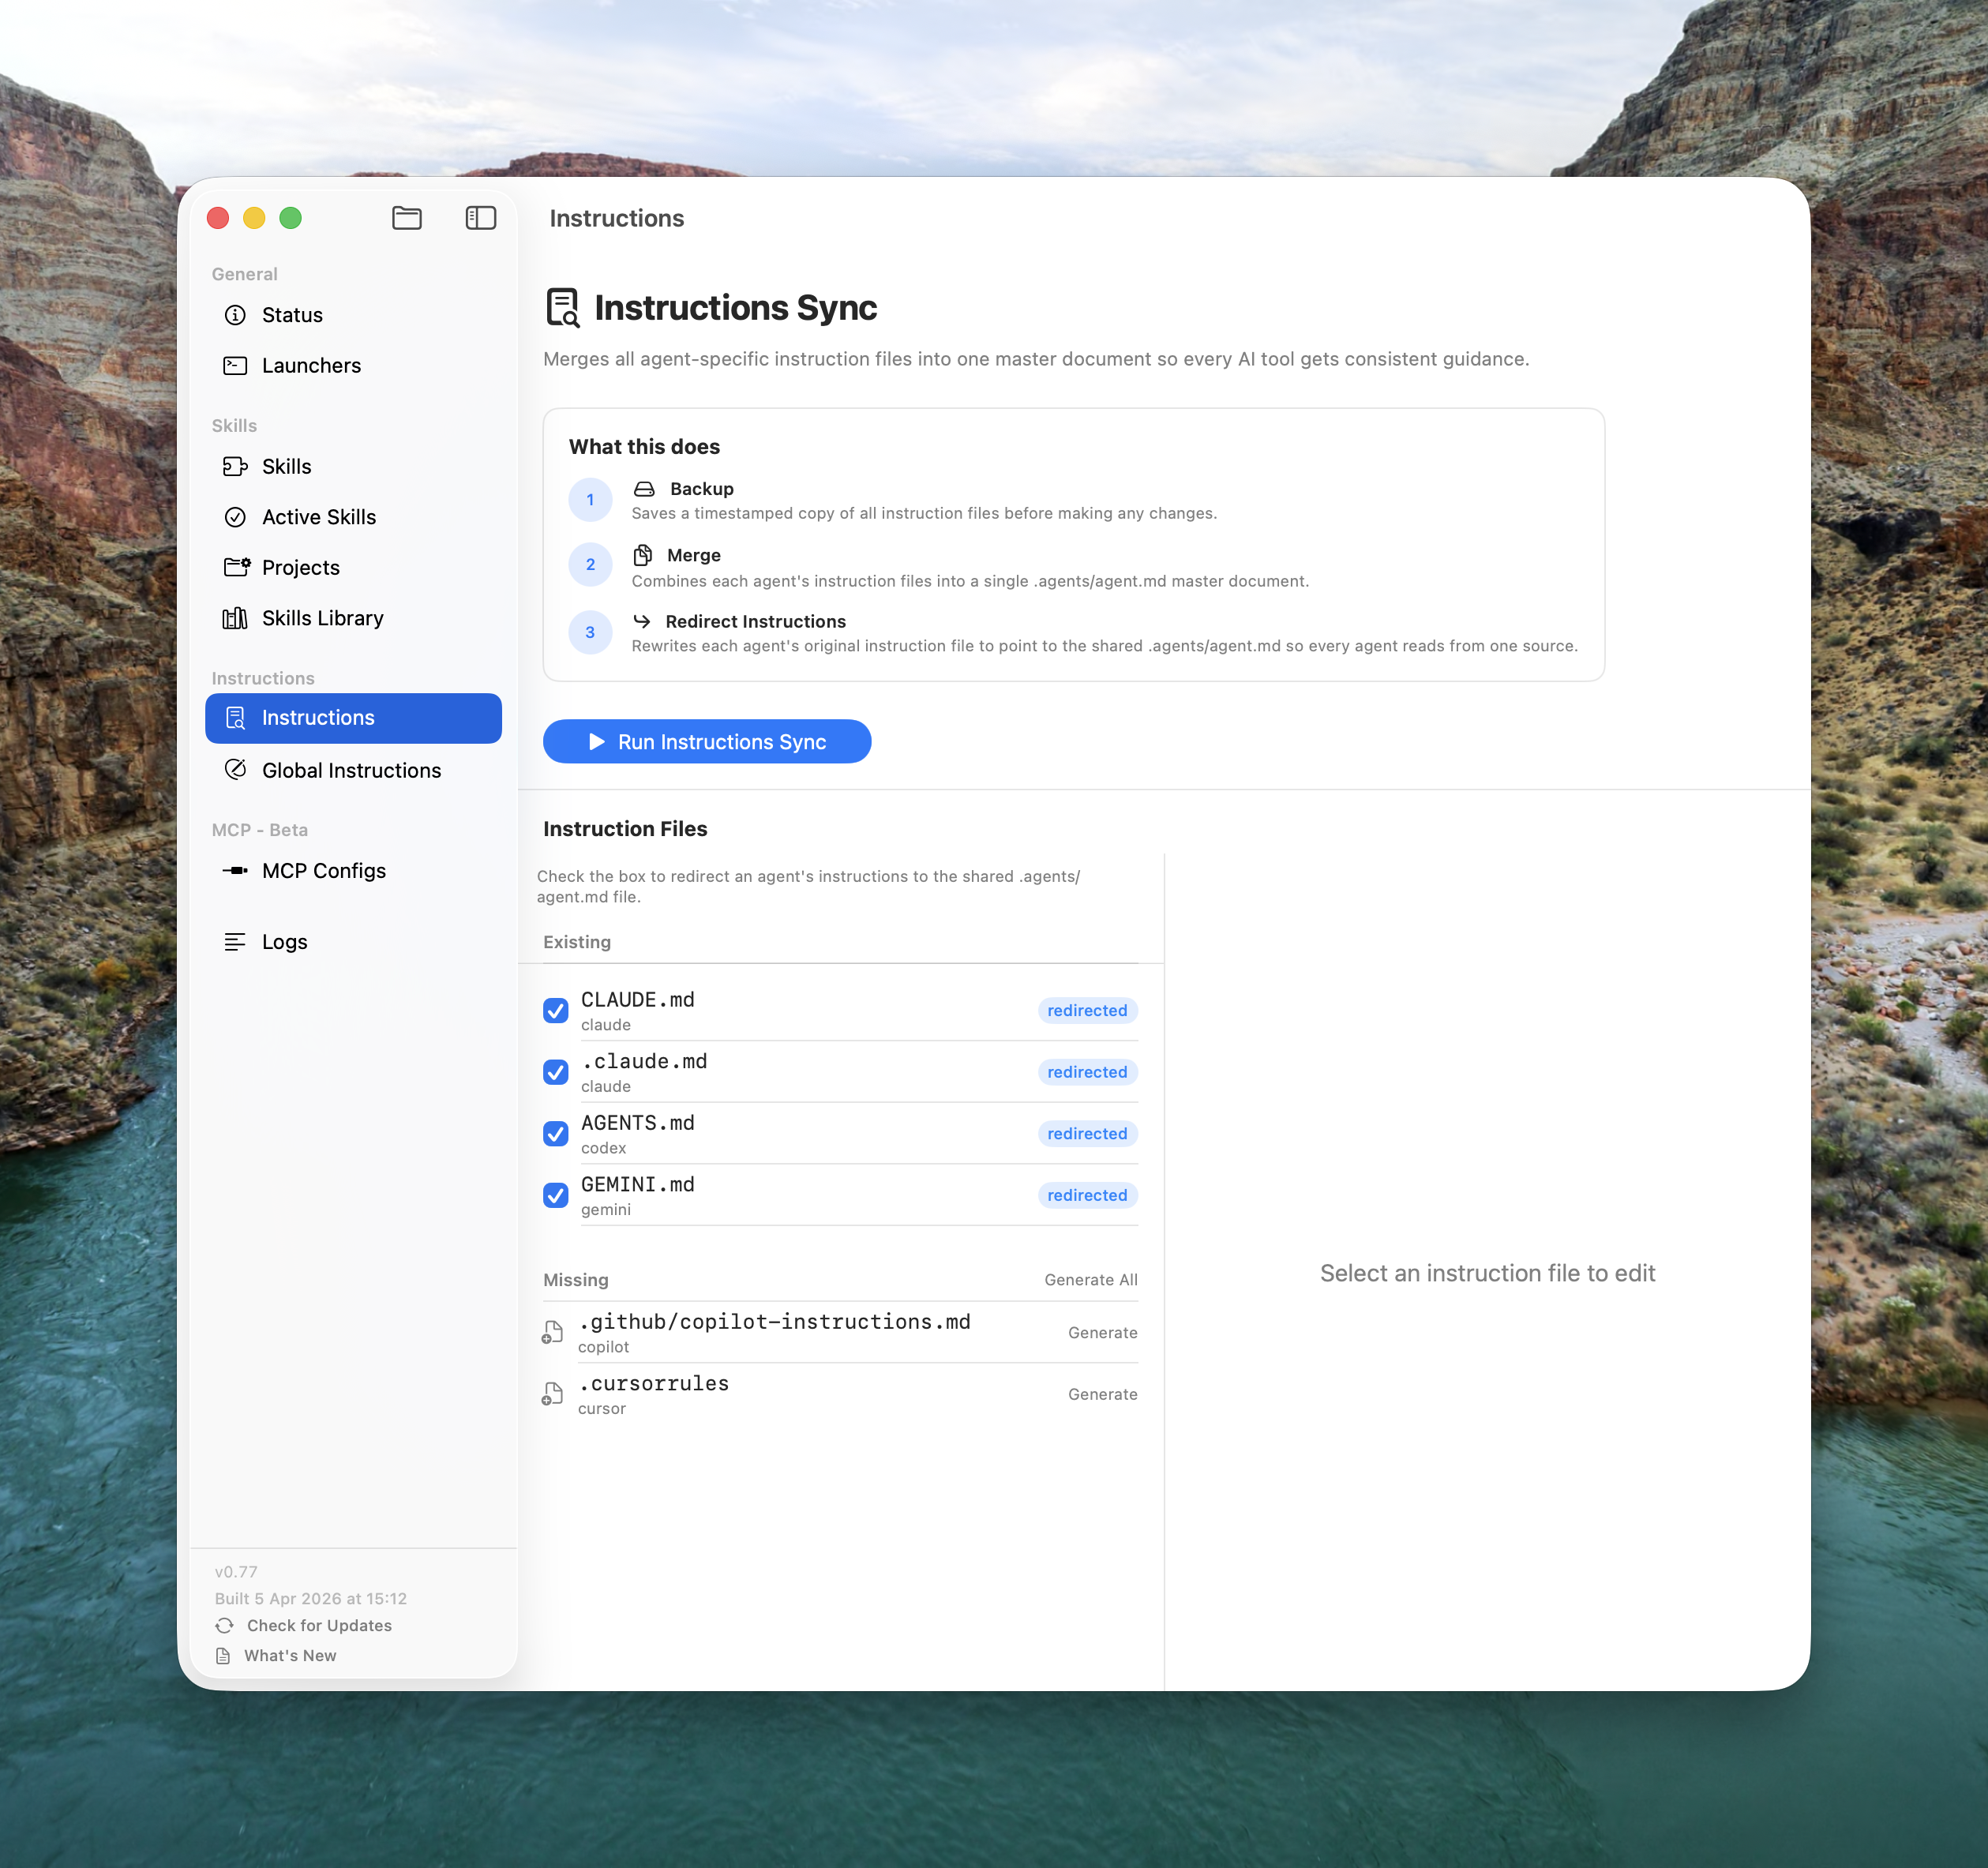This screenshot has width=1988, height=1868.
Task: Open Projects using its folder icon
Action: tap(235, 567)
